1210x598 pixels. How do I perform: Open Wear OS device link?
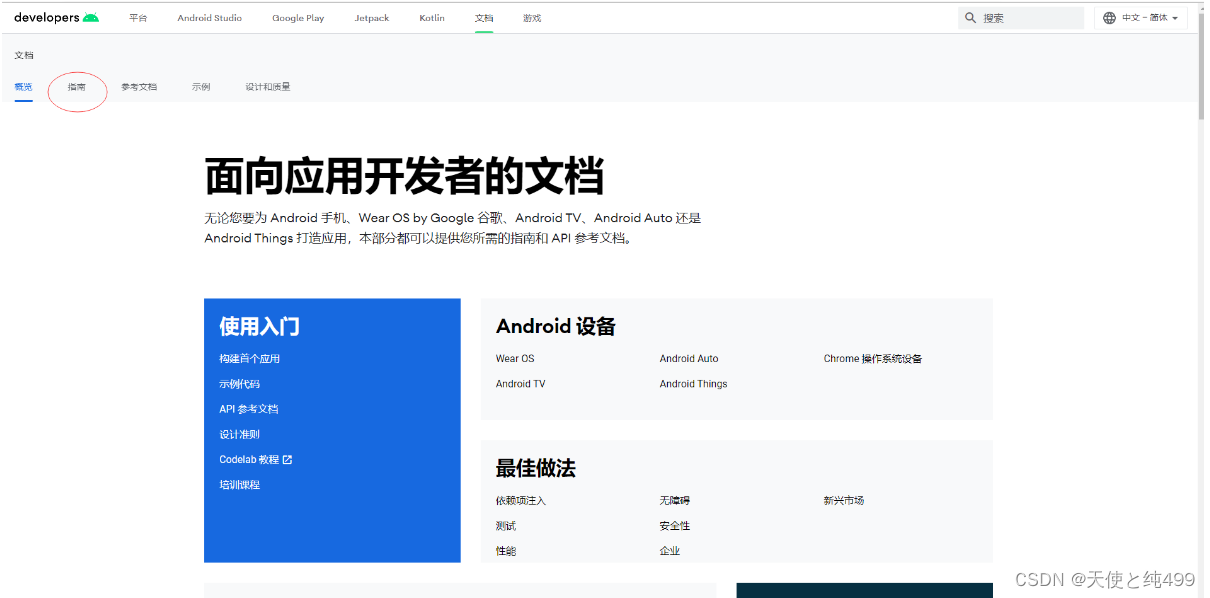515,359
